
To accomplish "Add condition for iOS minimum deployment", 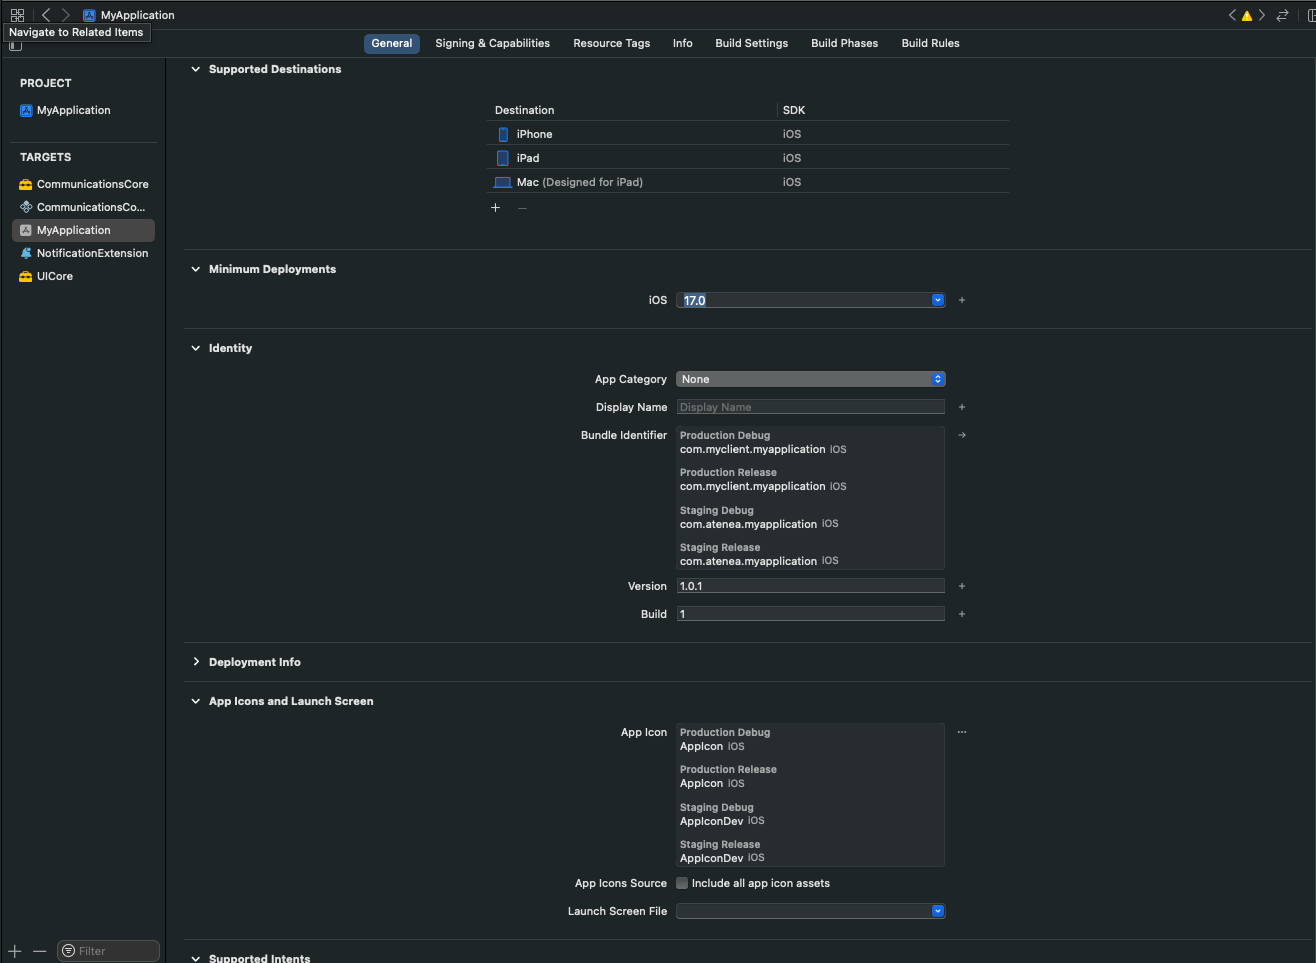I will pyautogui.click(x=962, y=300).
